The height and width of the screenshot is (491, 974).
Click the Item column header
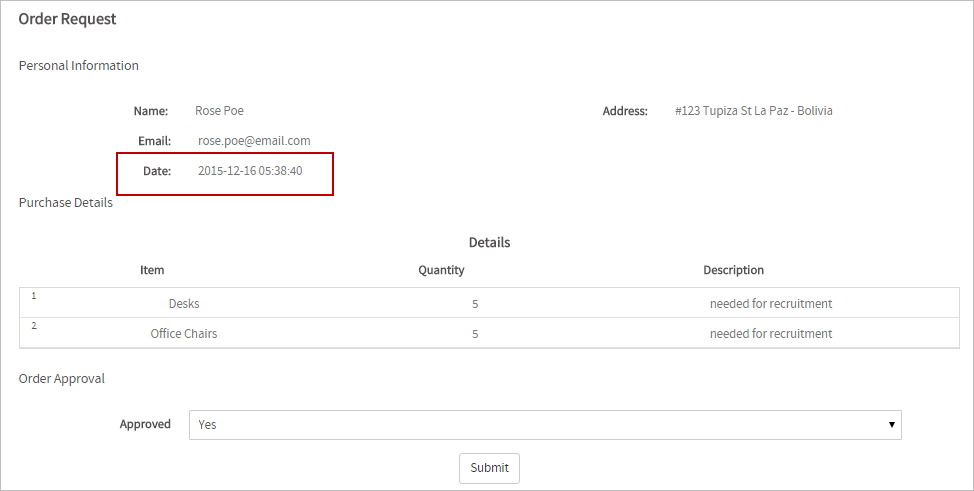(152, 270)
